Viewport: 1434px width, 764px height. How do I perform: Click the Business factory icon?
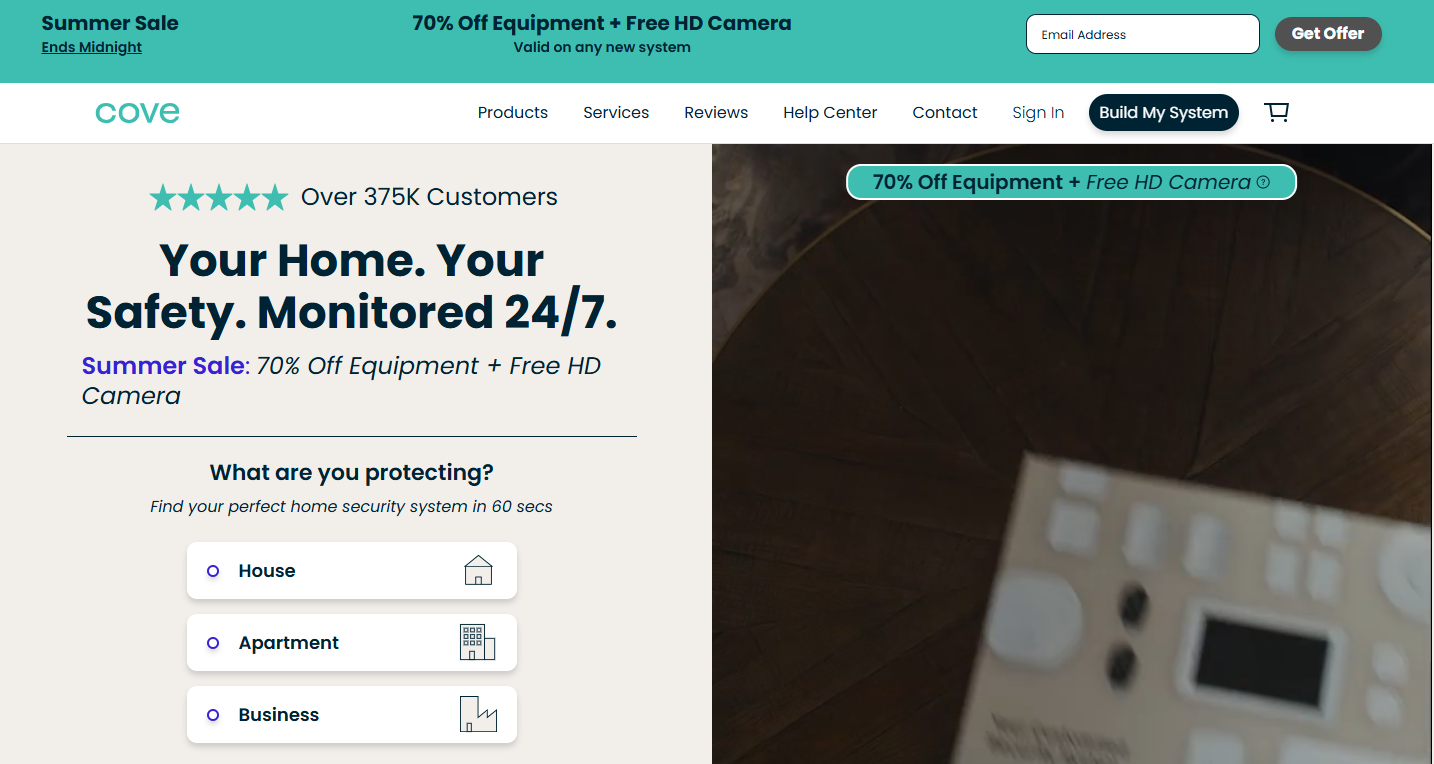click(x=478, y=714)
